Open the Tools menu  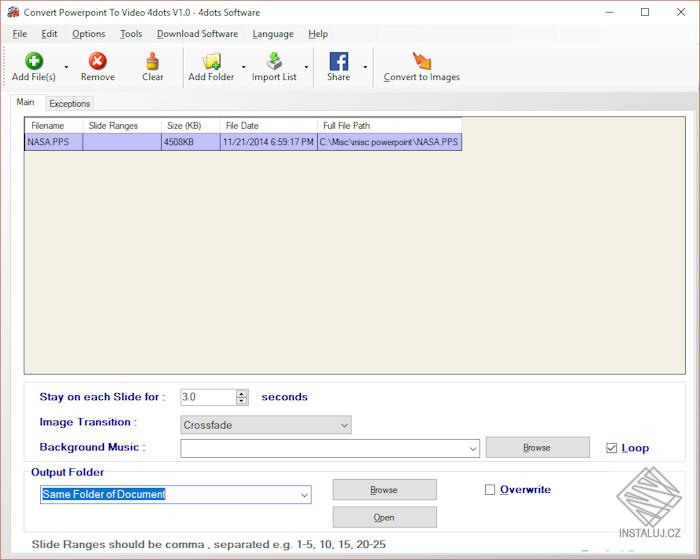(131, 34)
